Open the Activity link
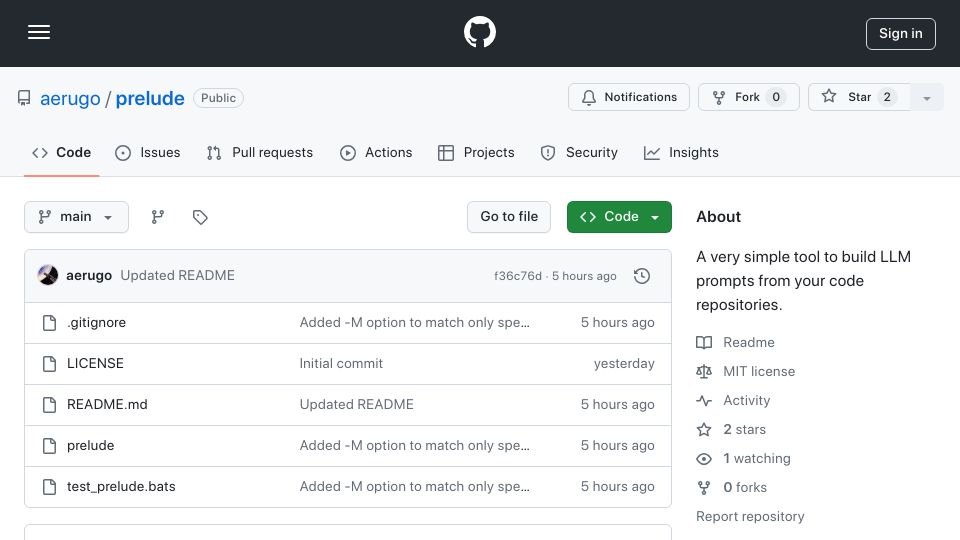Viewport: 960px width, 540px height. pyautogui.click(x=733, y=400)
